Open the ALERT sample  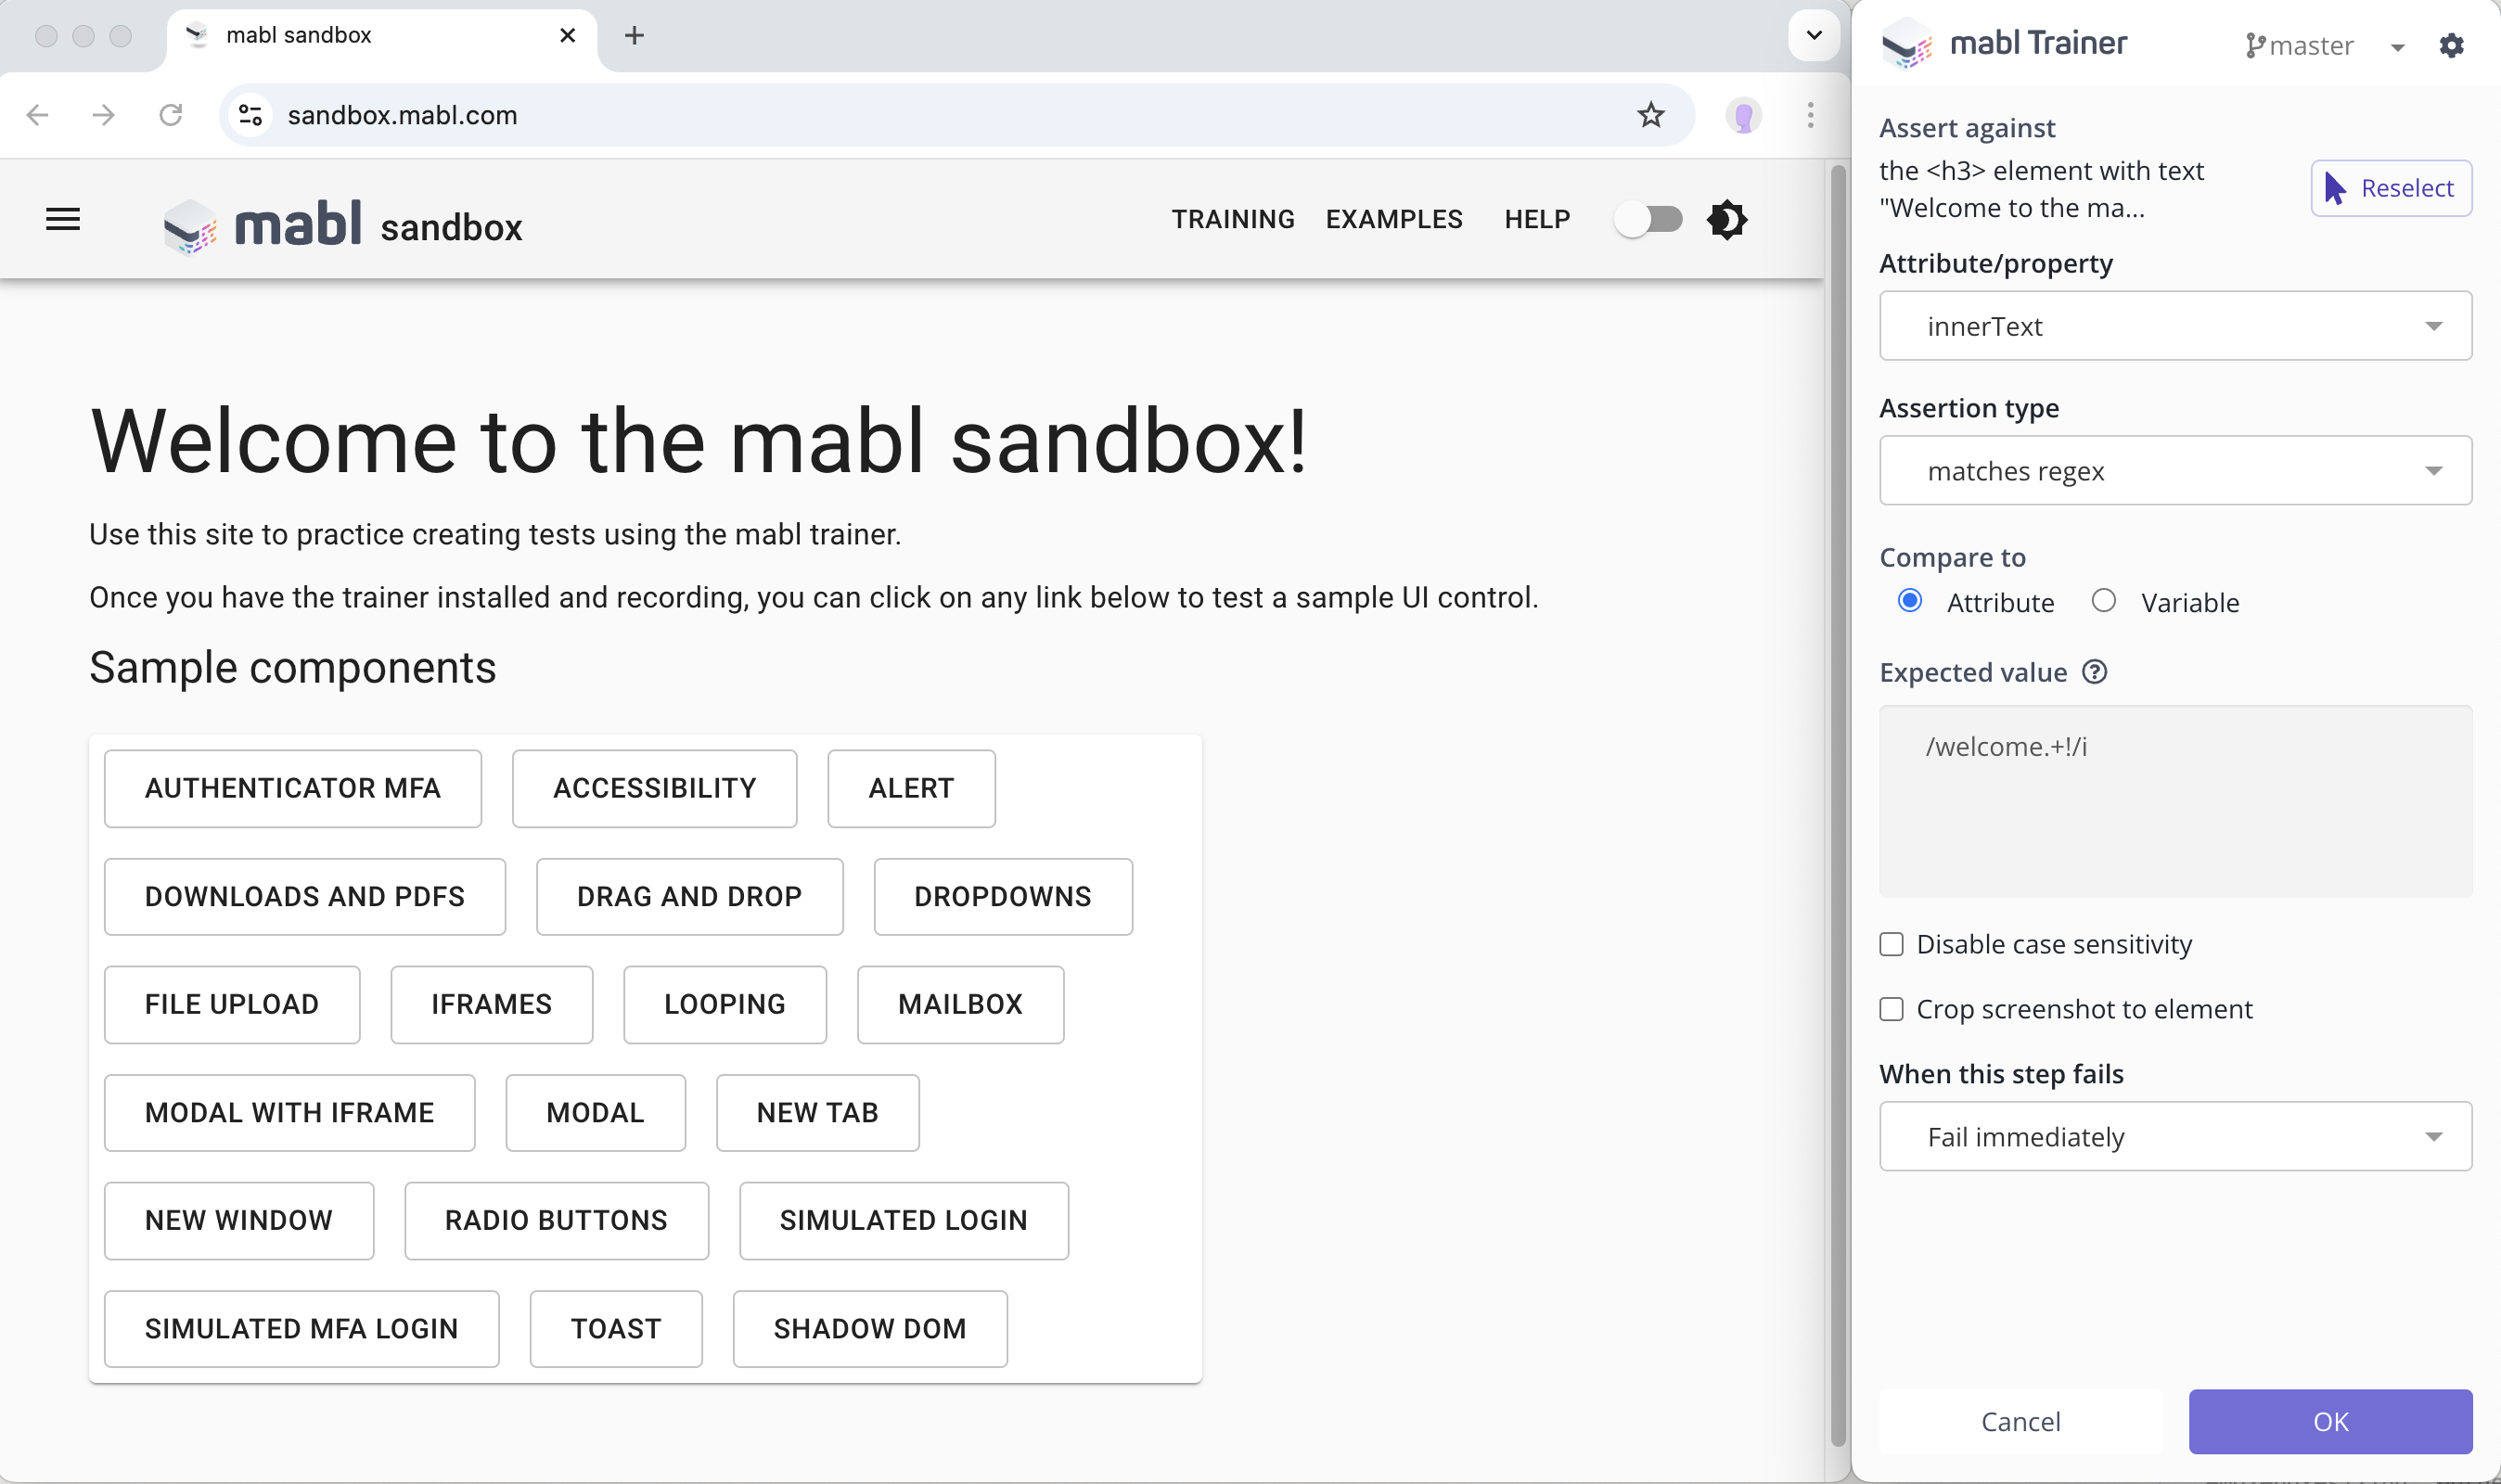click(911, 788)
